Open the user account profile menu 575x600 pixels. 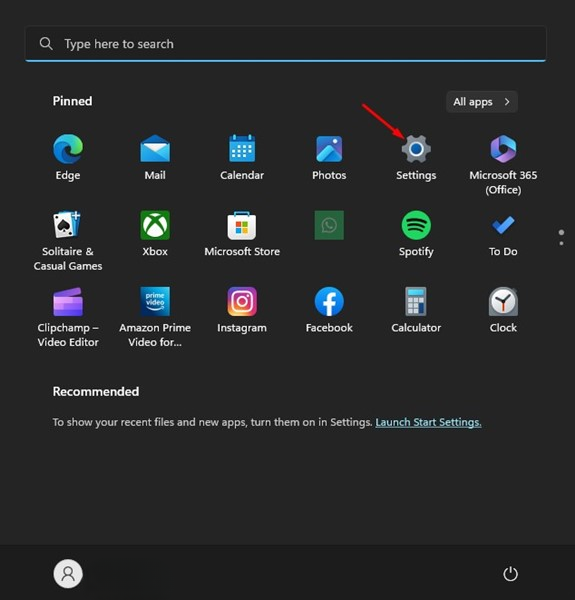tap(68, 574)
